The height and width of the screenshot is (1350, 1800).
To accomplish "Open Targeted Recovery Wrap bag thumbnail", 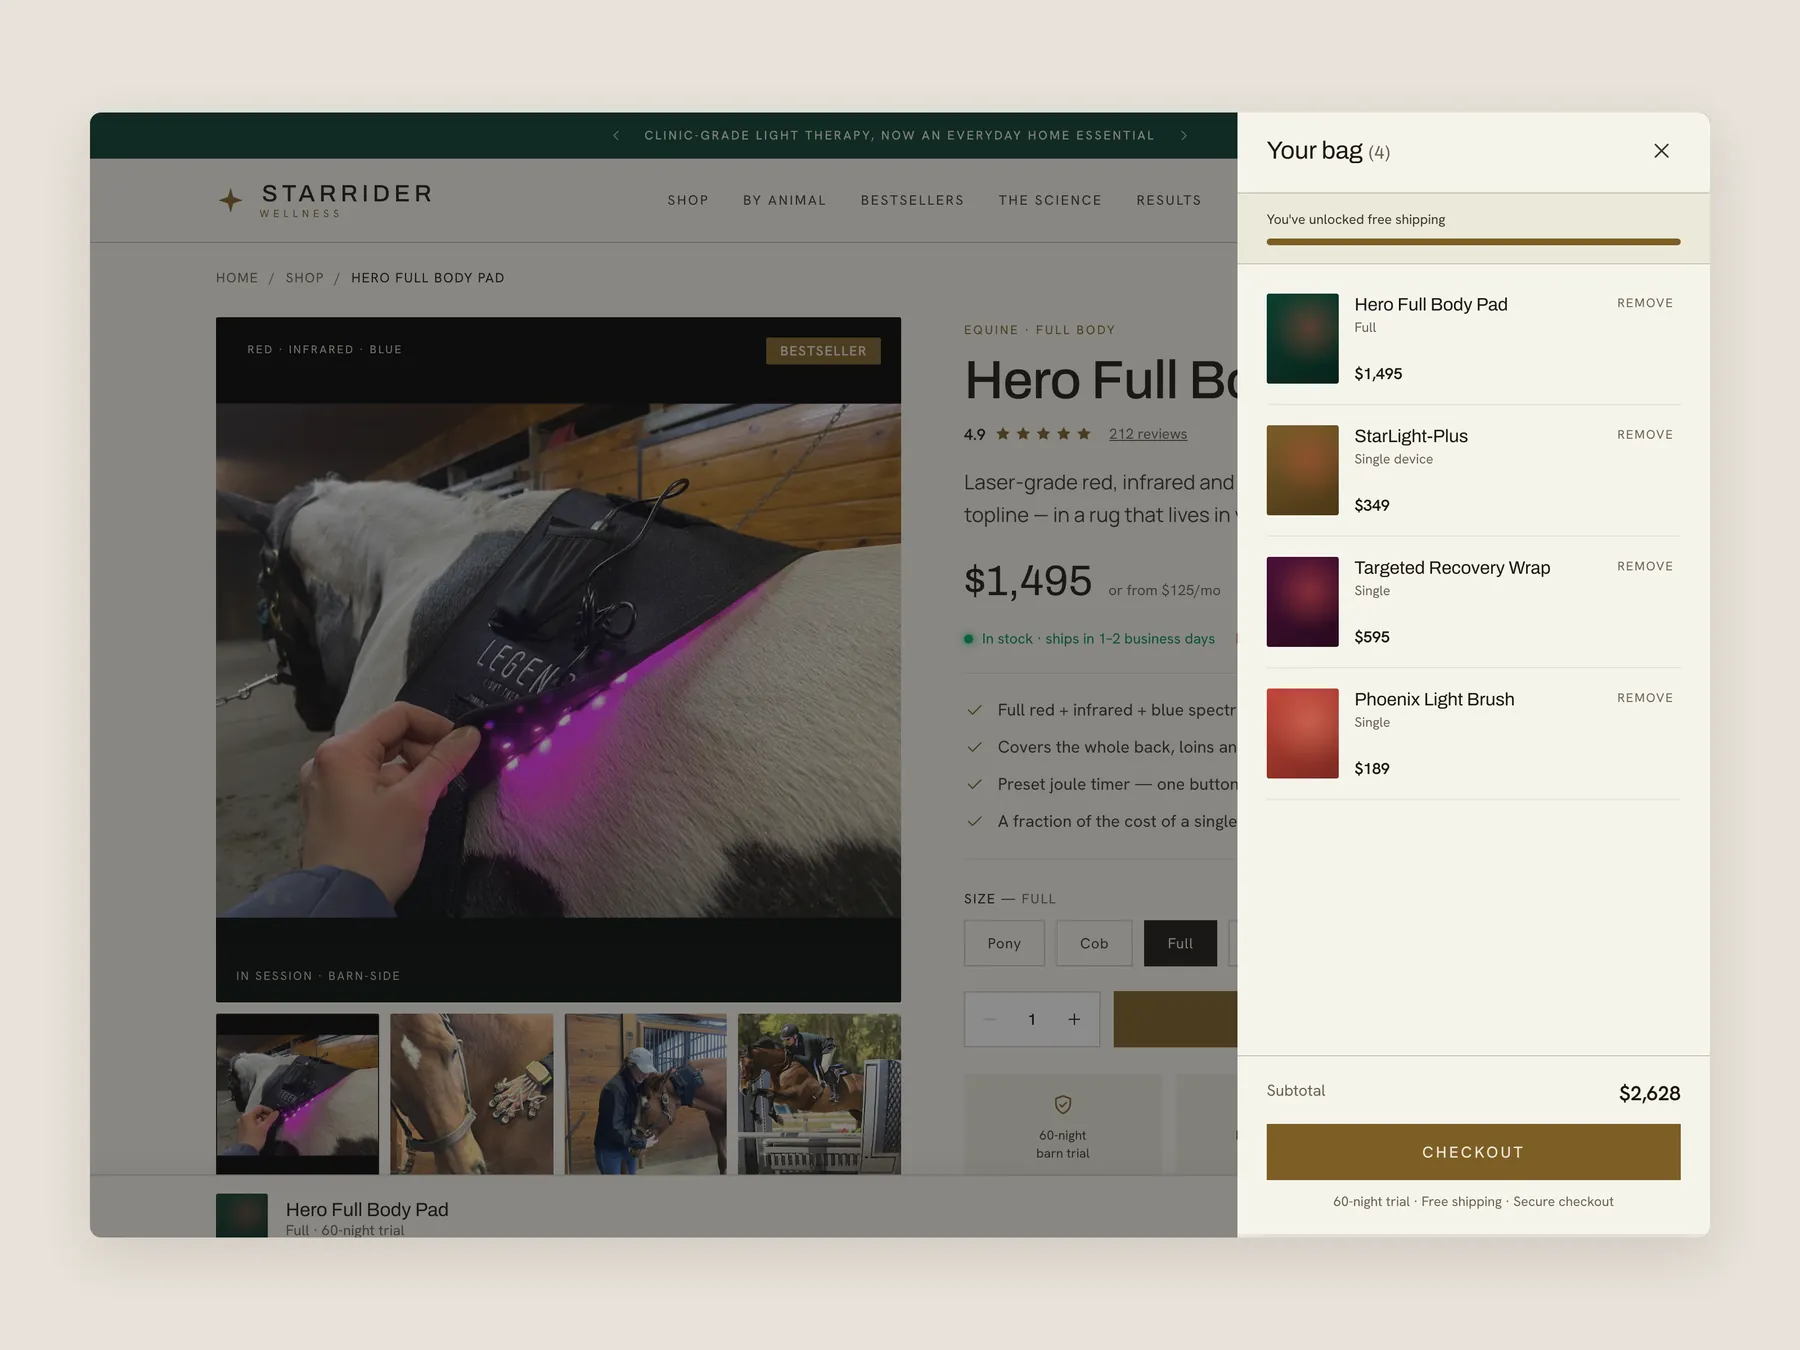I will point(1302,602).
